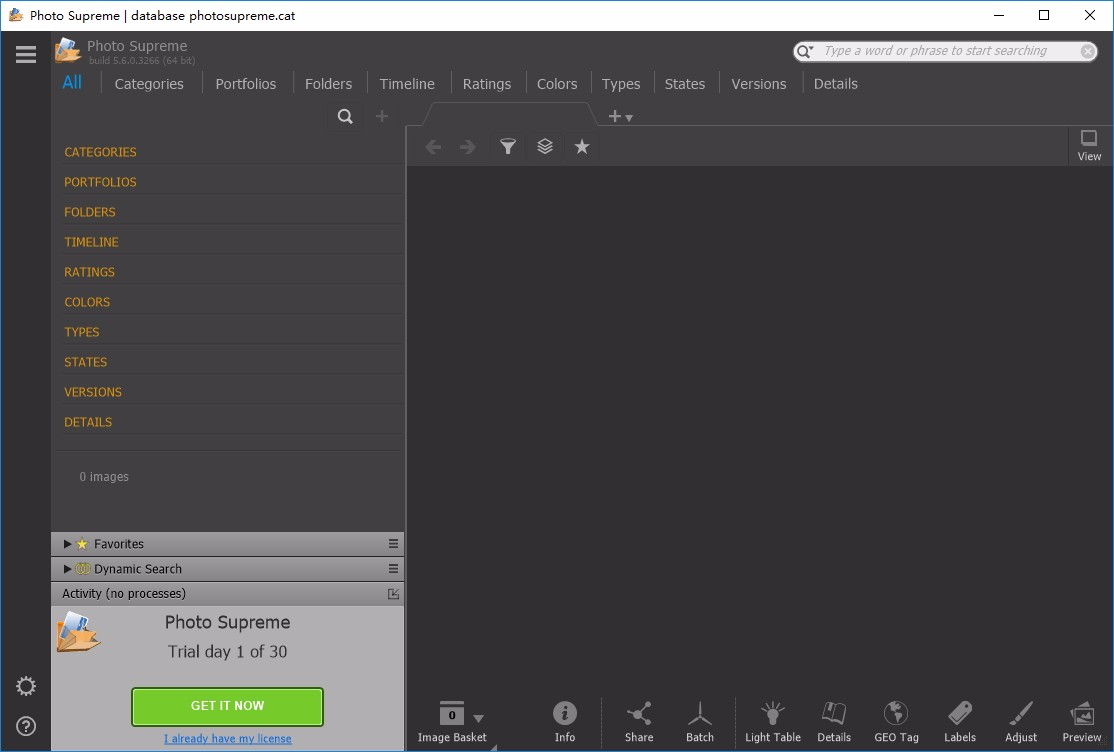Go forward with the right arrow
Viewport: 1114px width, 752px height.
pyautogui.click(x=467, y=147)
